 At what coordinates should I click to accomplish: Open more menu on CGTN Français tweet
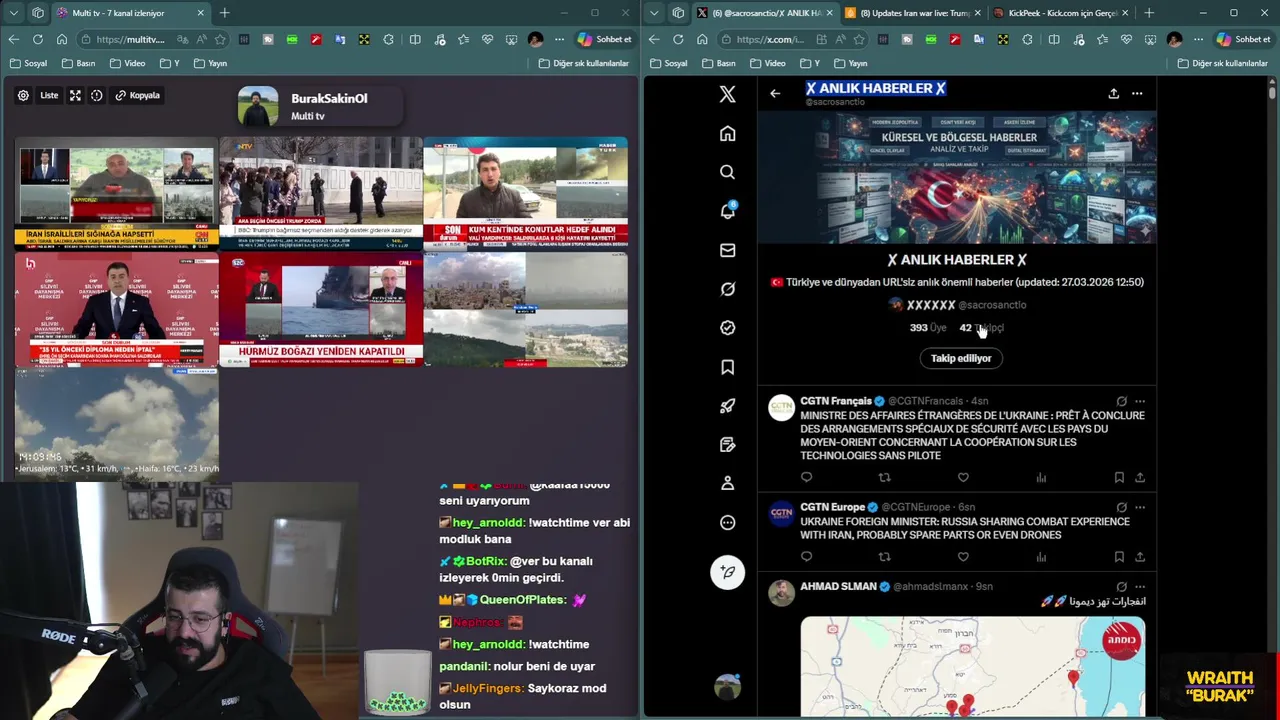coord(1139,401)
